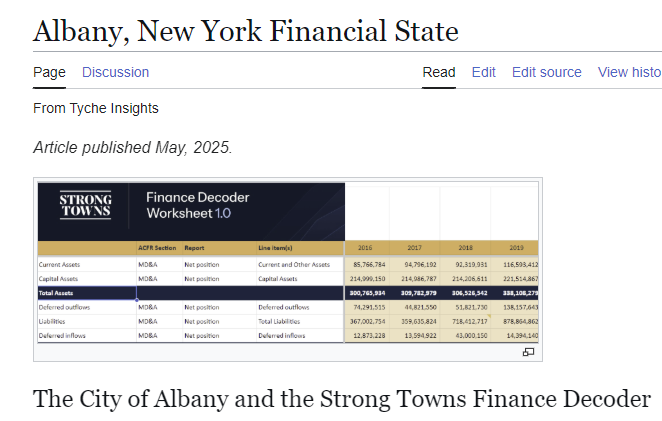Click the Albany, New York Financial State heading

tap(245, 31)
